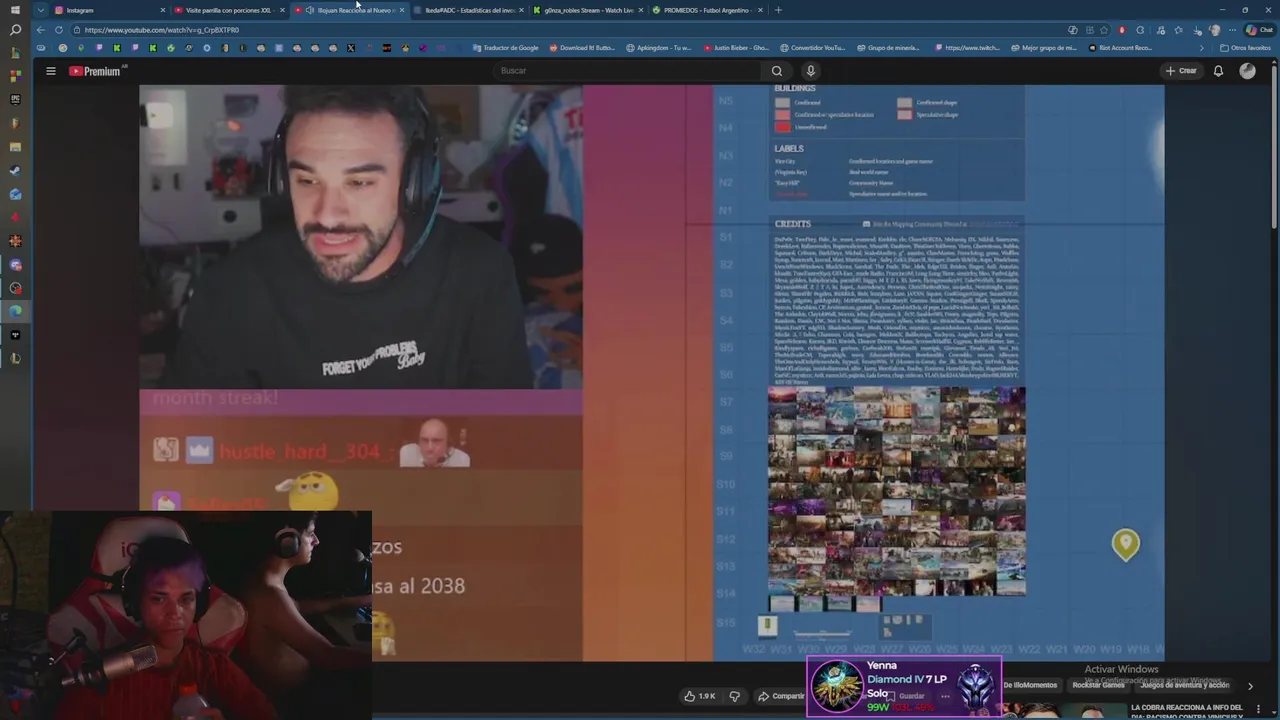Click the search magnifier button
1280x720 pixels.
tap(777, 71)
